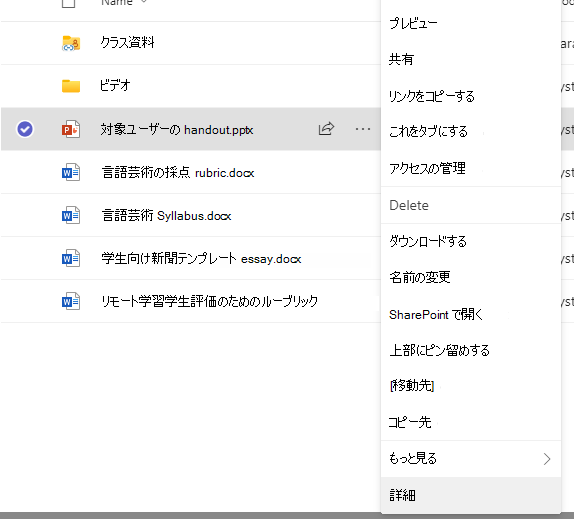The height and width of the screenshot is (519, 574).
Task: Open the ellipsis menu for handout.pptx
Action: tap(363, 129)
